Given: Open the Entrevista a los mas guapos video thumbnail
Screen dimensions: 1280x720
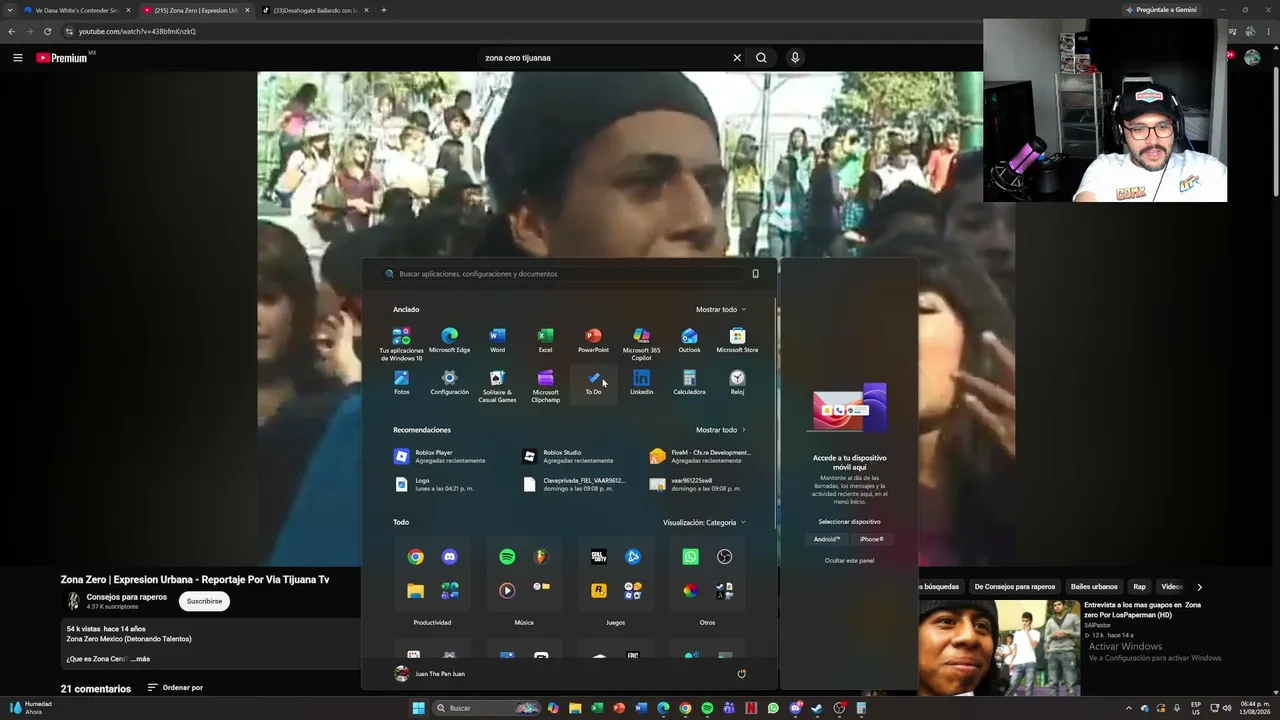Looking at the screenshot, I should (x=999, y=648).
